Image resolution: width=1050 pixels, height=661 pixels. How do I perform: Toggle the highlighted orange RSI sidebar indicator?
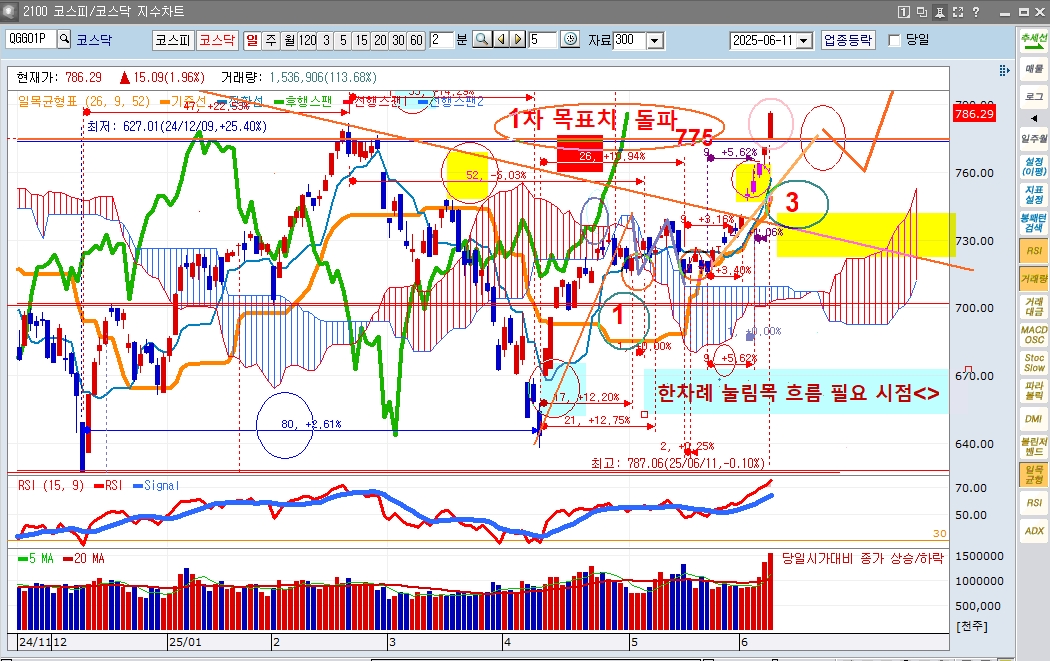pos(1034,250)
